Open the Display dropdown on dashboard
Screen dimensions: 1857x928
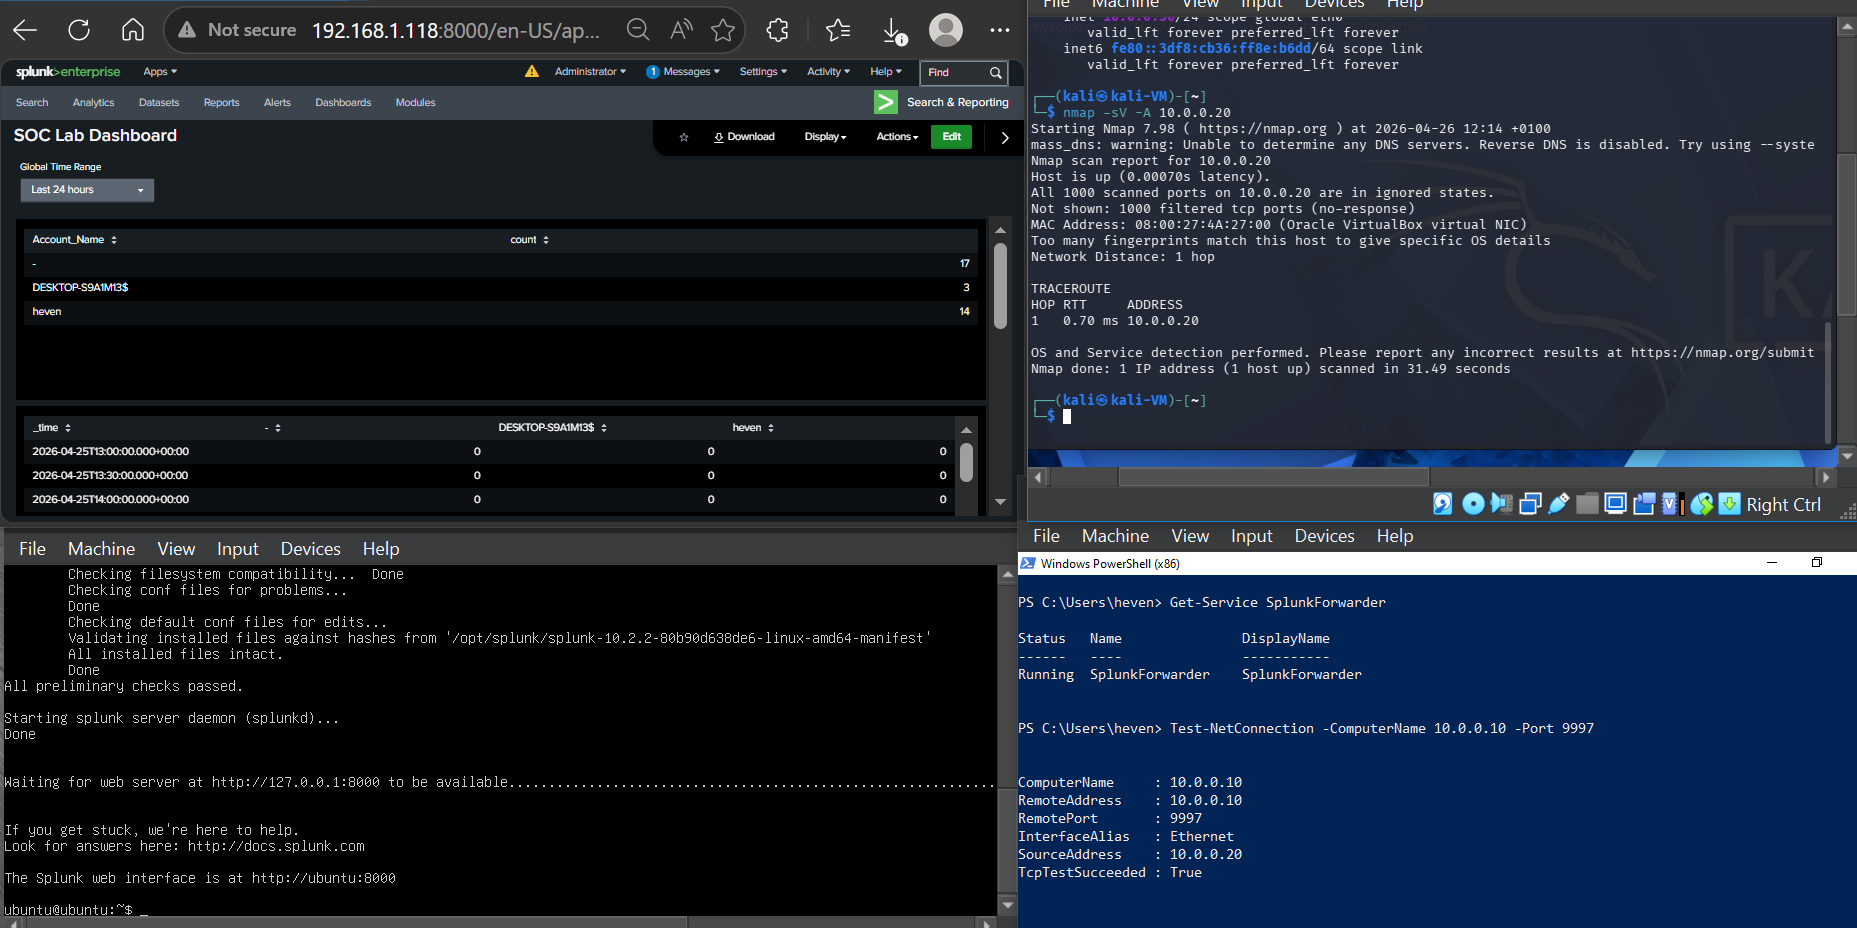pyautogui.click(x=825, y=137)
